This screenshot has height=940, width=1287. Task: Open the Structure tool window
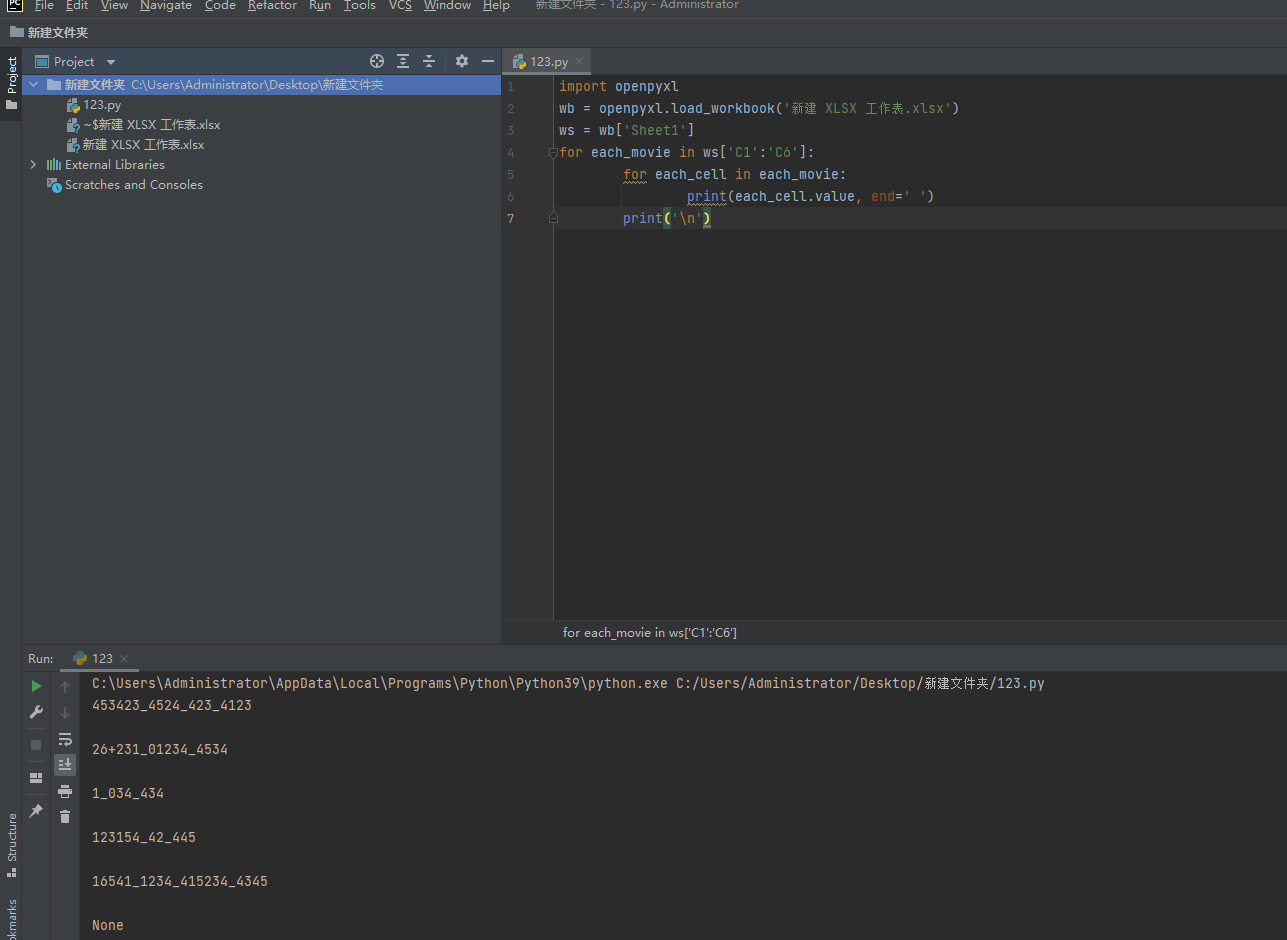click(11, 846)
